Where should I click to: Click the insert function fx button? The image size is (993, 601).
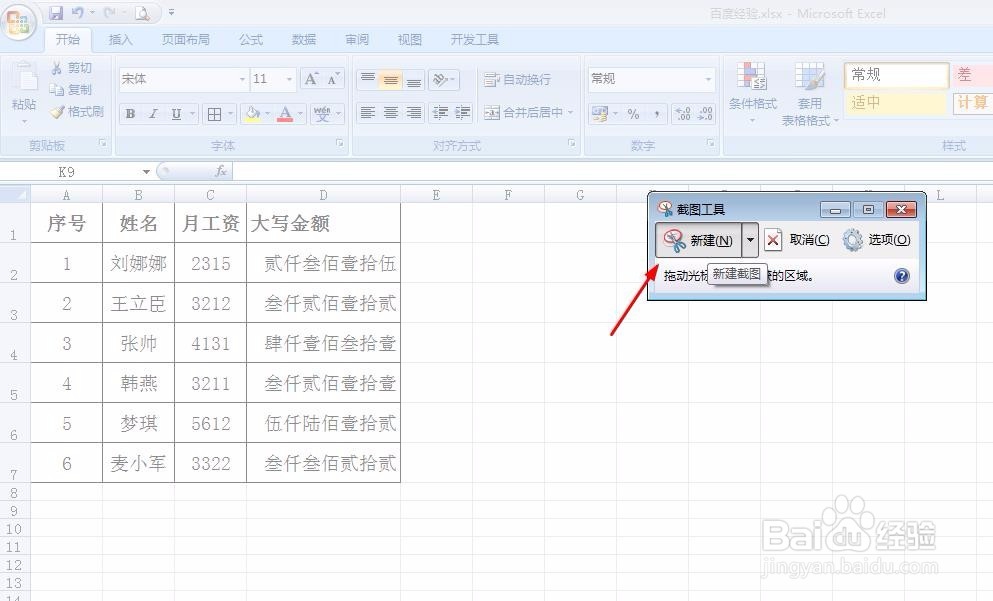(220, 171)
